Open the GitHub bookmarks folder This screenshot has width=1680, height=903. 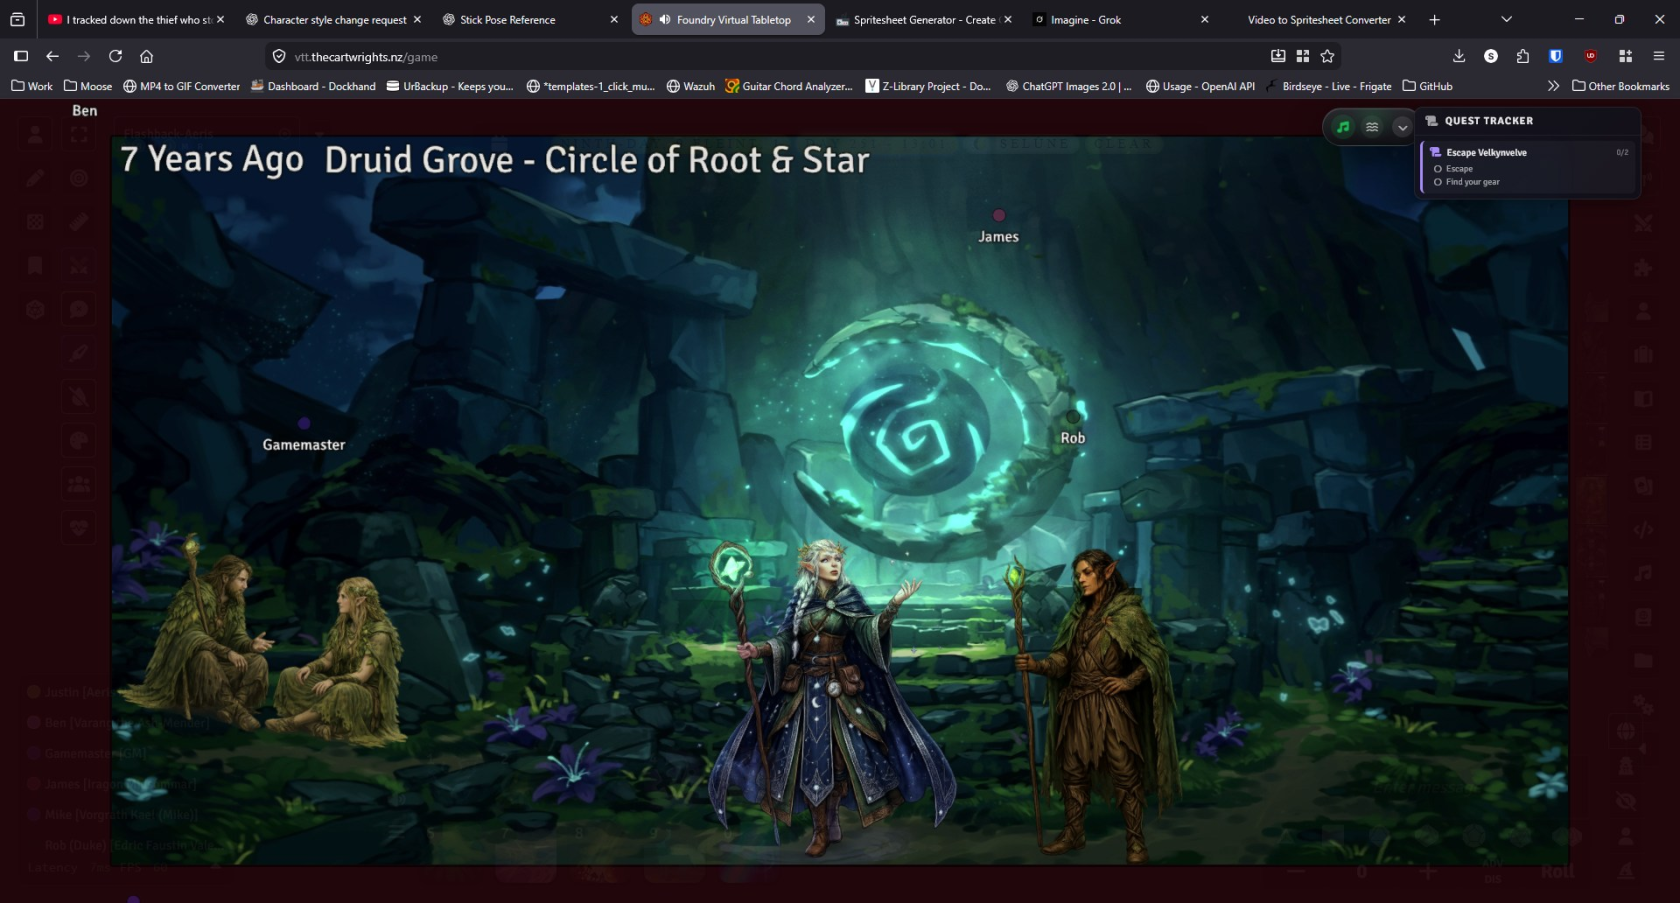point(1428,86)
